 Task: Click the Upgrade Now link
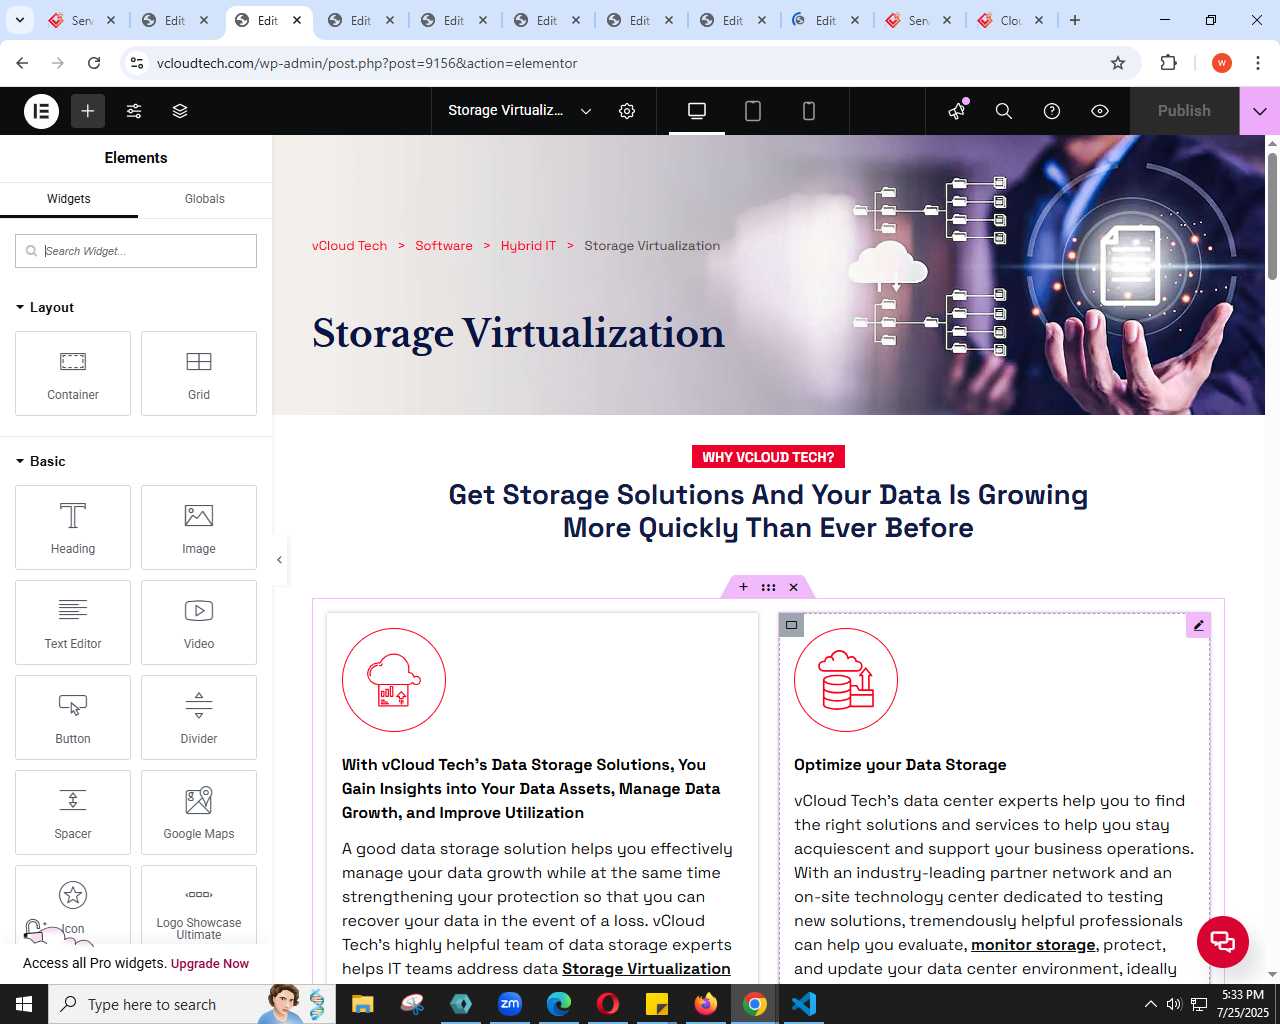210,964
